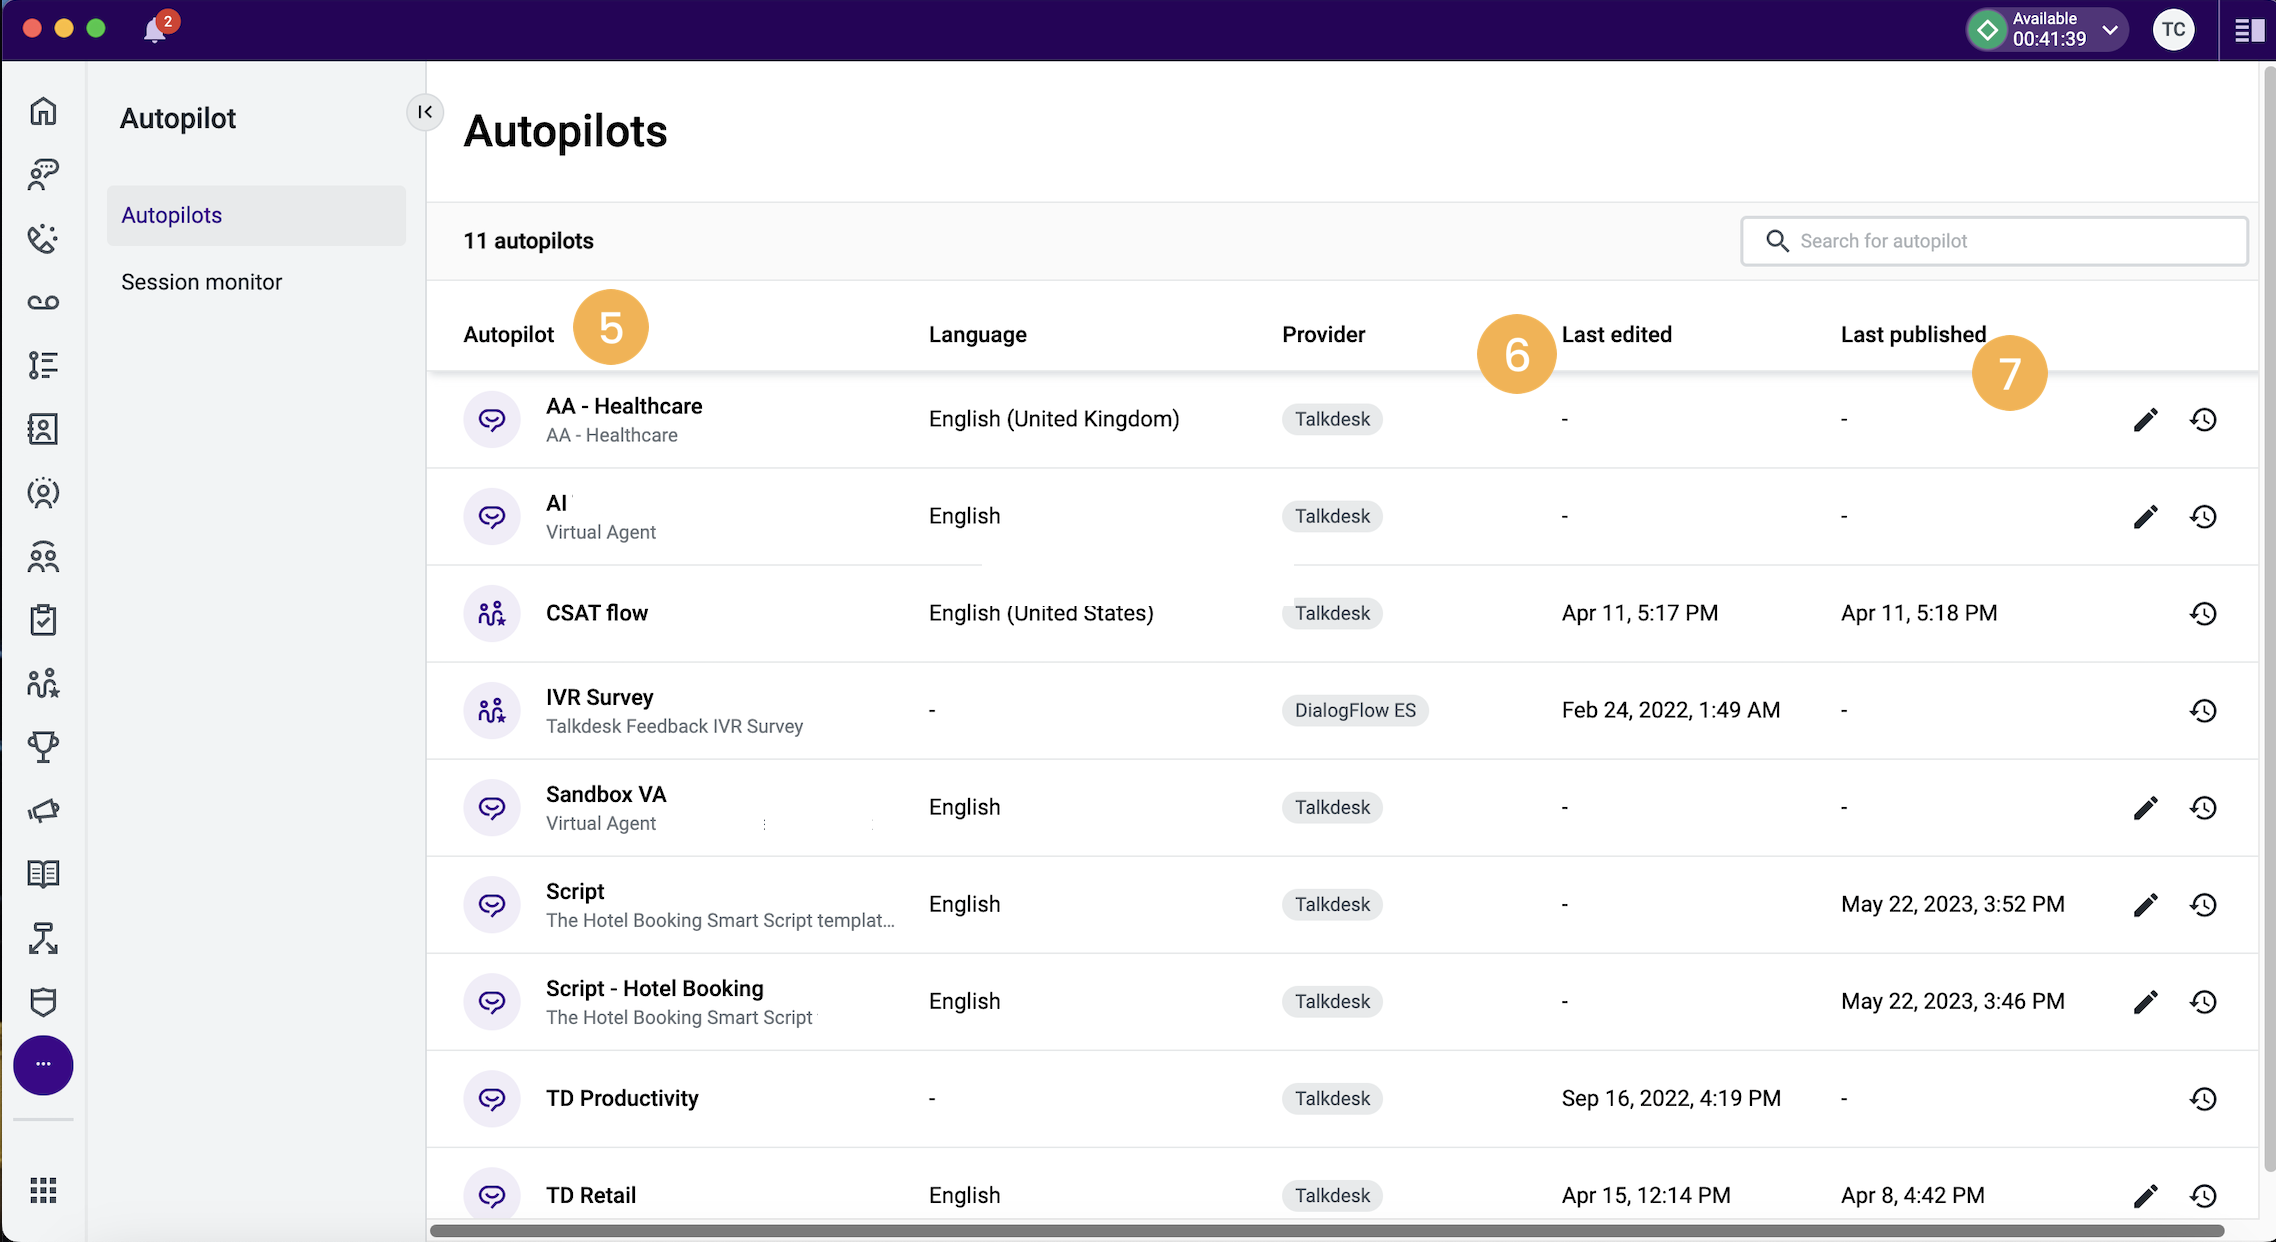2276x1242 pixels.
Task: Open the phone calls icon in sidebar
Action: pos(43,238)
